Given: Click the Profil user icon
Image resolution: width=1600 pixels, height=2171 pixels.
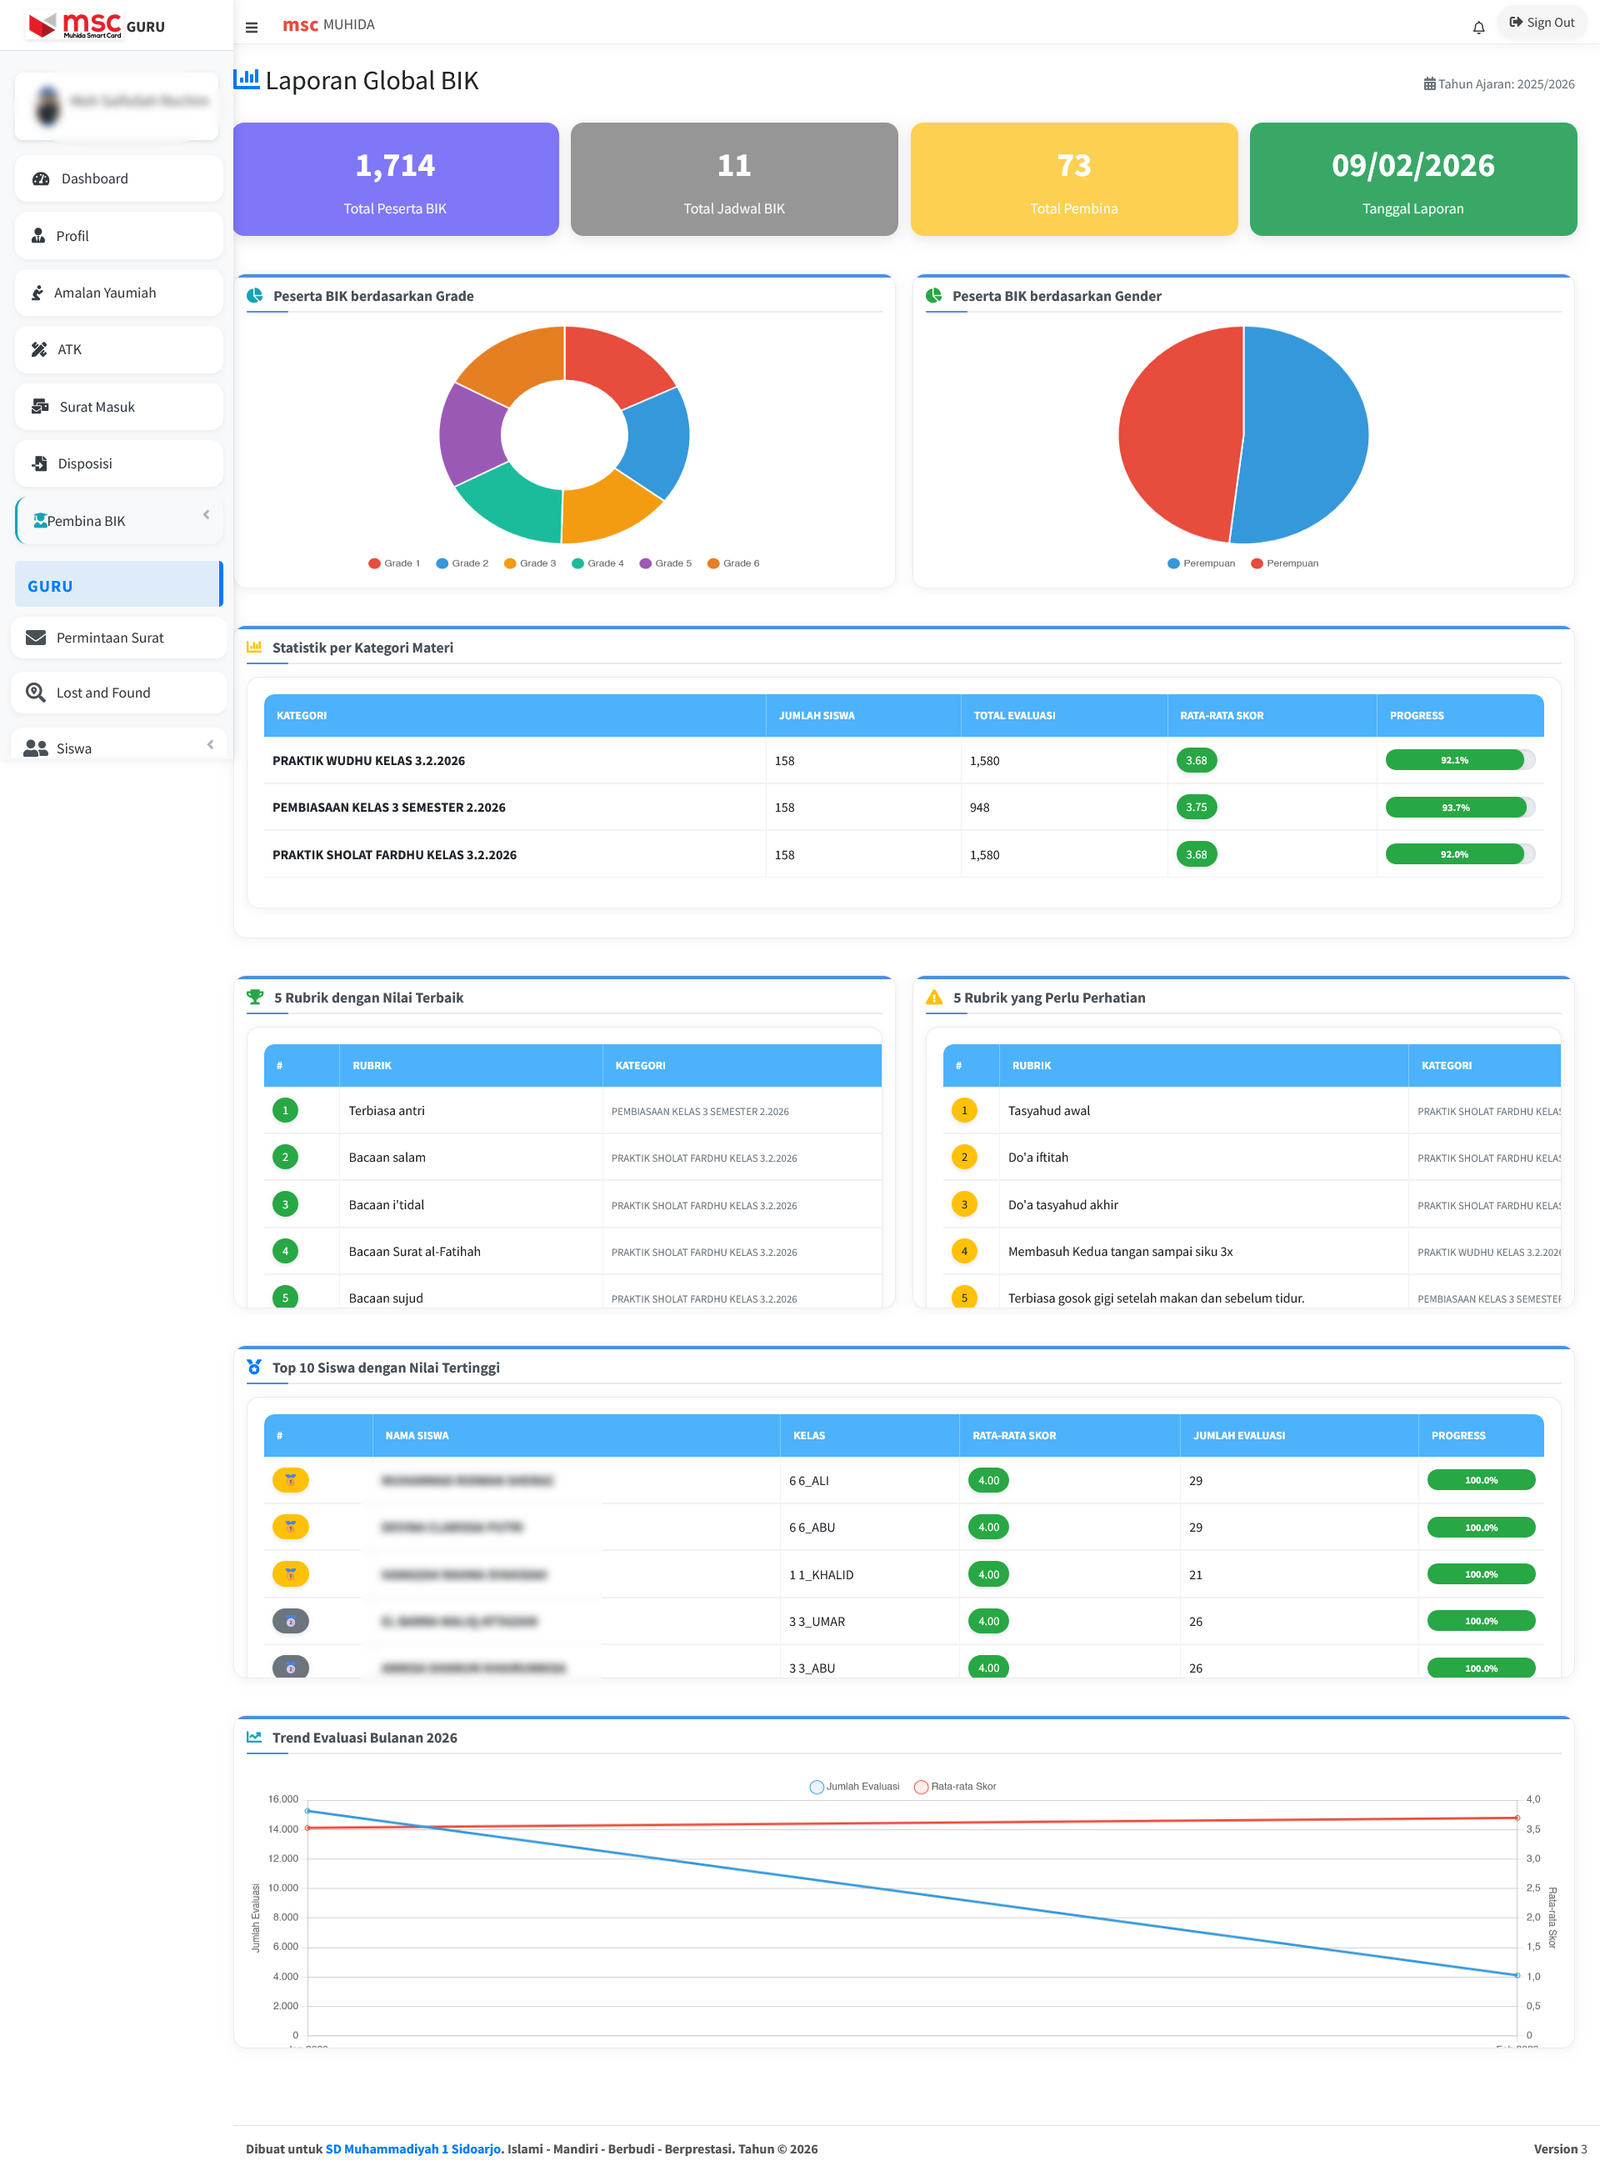Looking at the screenshot, I should coord(38,236).
